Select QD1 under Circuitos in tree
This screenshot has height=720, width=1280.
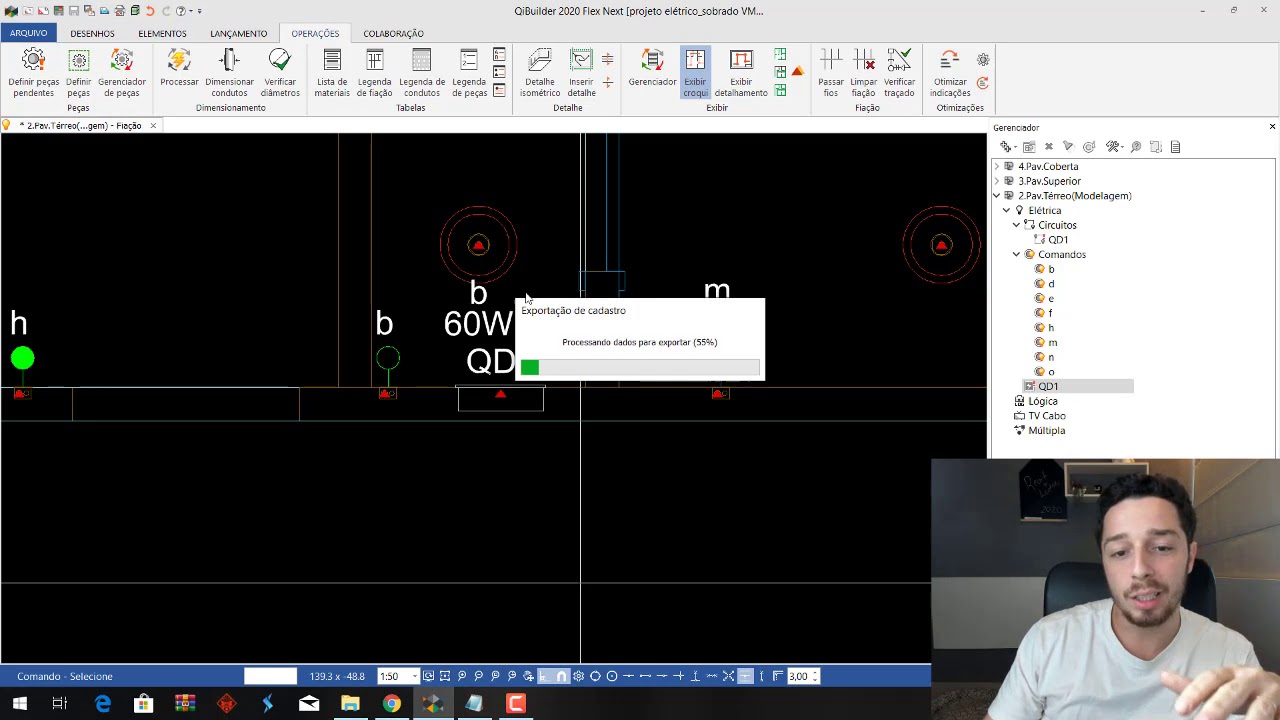[x=1058, y=240]
